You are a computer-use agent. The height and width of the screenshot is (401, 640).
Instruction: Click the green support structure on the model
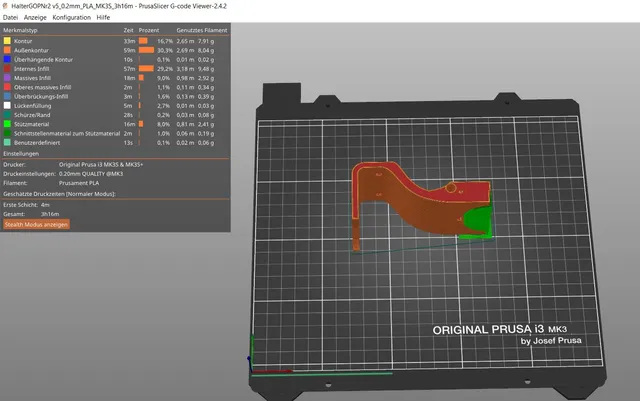(x=478, y=222)
